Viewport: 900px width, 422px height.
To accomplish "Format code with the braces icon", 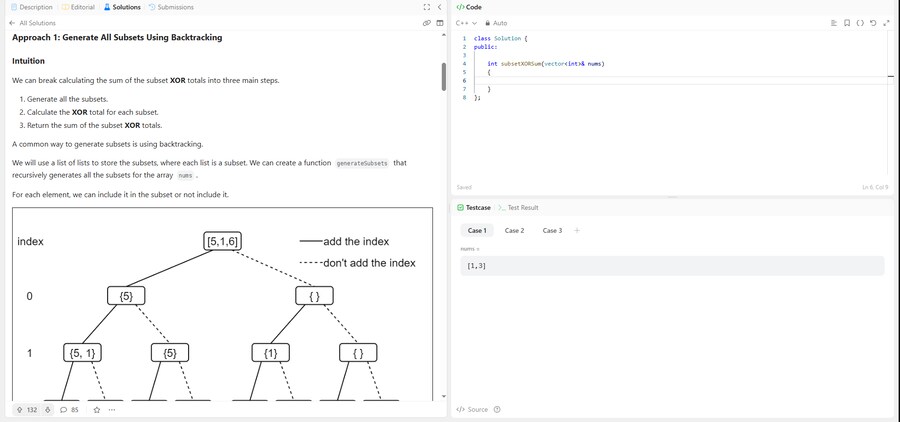I will pos(860,23).
